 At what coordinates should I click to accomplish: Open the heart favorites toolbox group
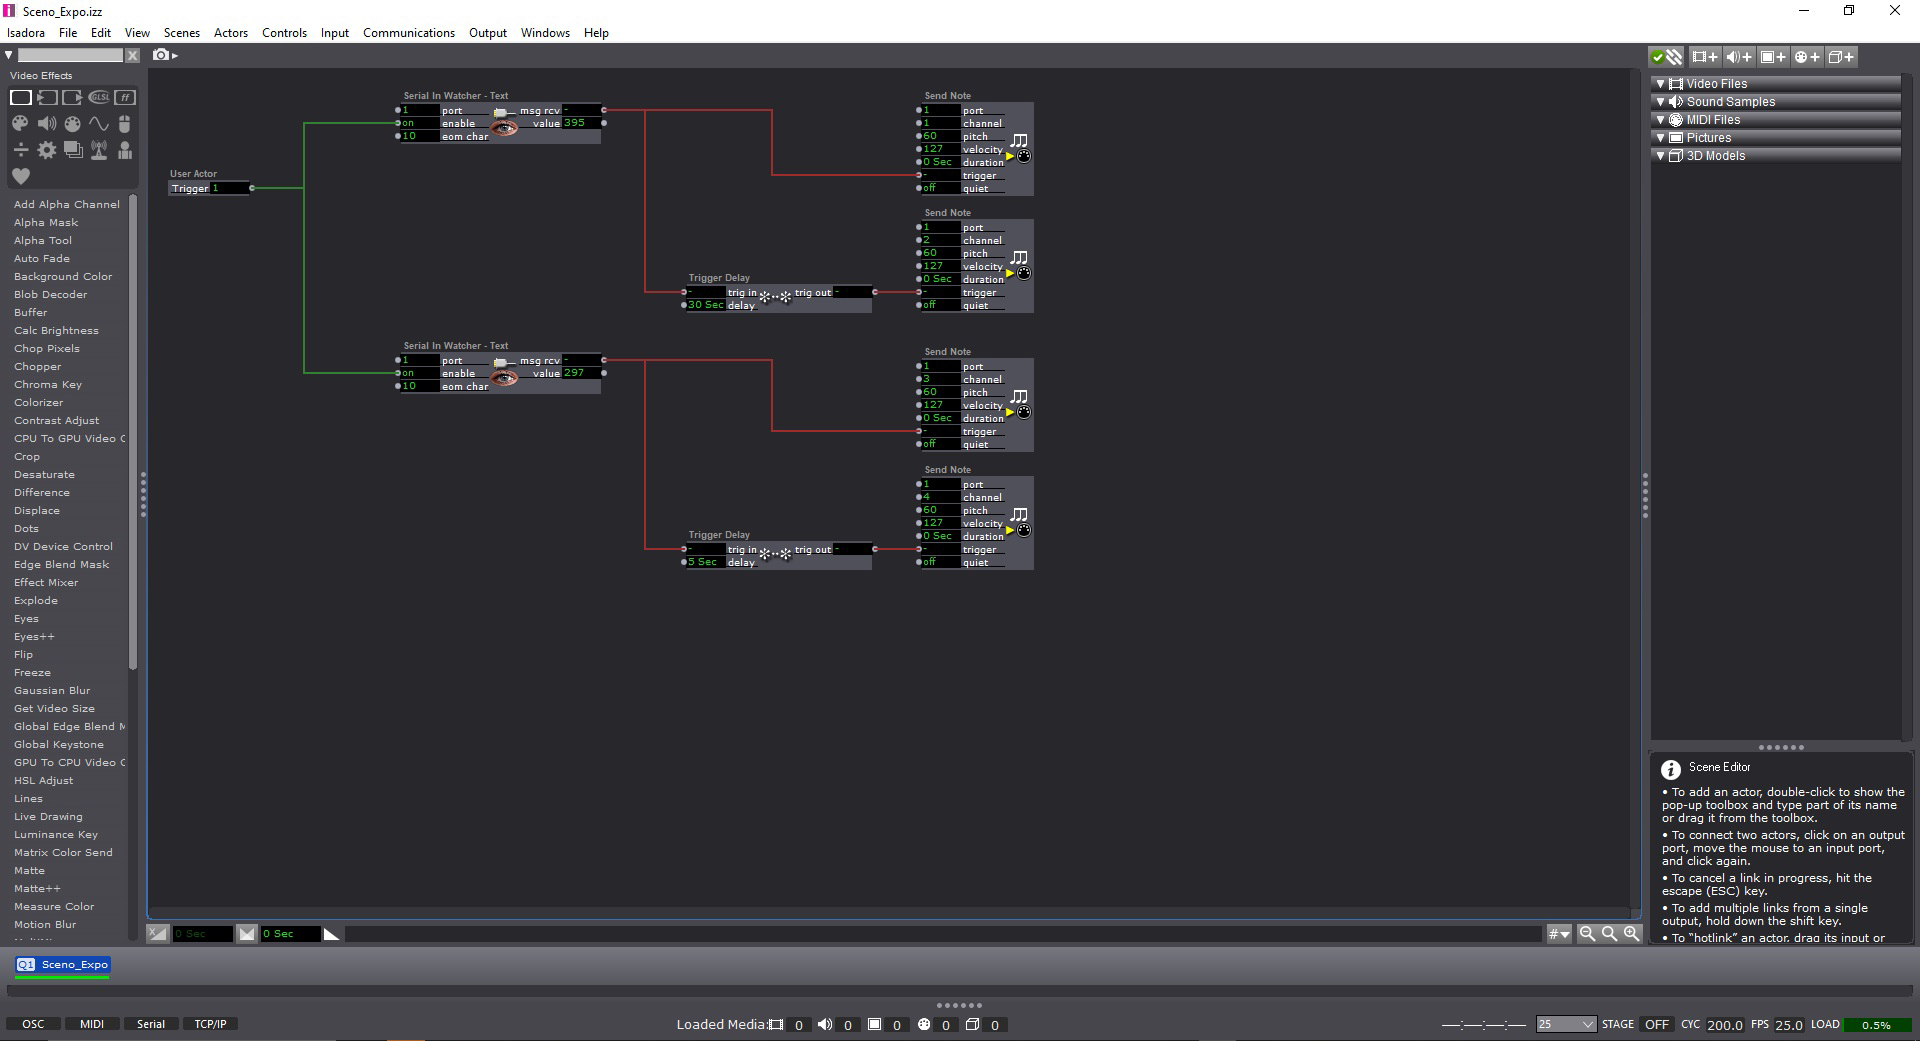pos(20,176)
